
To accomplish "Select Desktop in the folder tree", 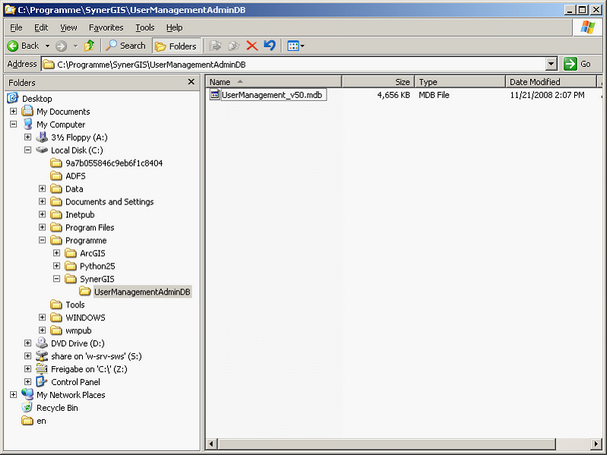I will click(37, 99).
